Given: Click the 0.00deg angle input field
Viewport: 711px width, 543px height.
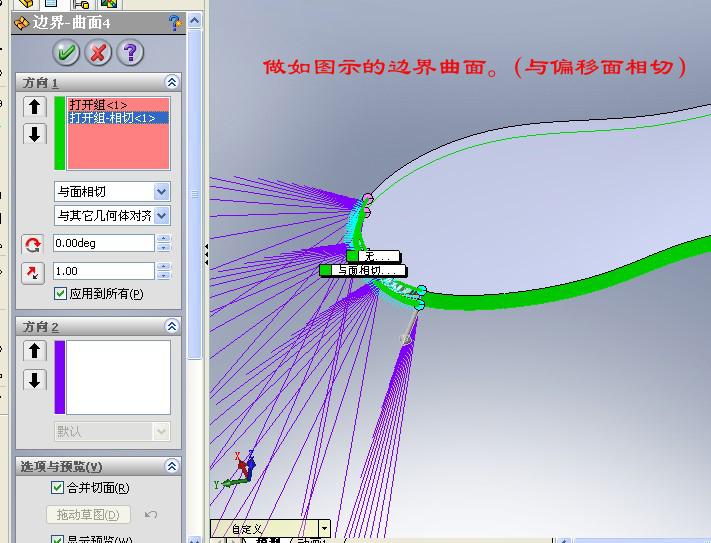Looking at the screenshot, I should tap(104, 243).
